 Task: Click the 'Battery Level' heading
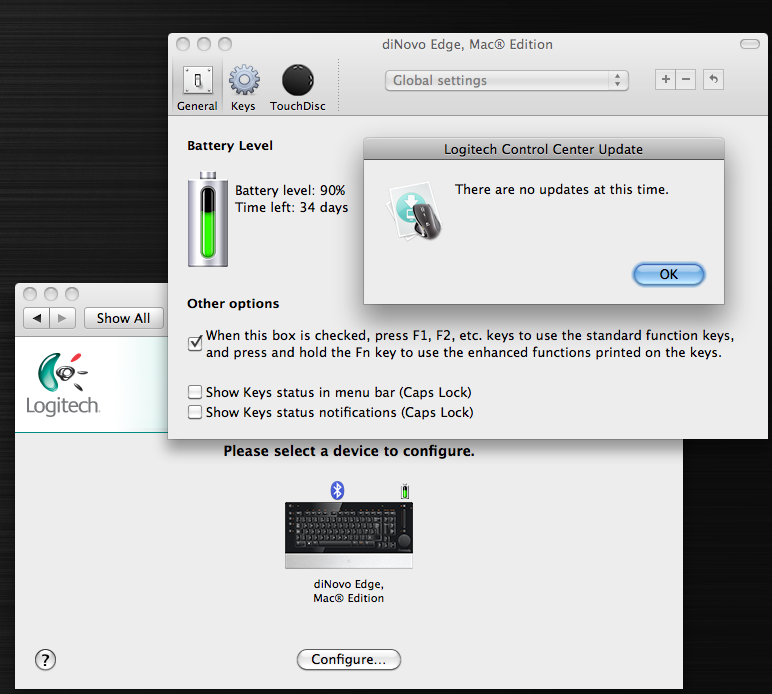coord(230,146)
